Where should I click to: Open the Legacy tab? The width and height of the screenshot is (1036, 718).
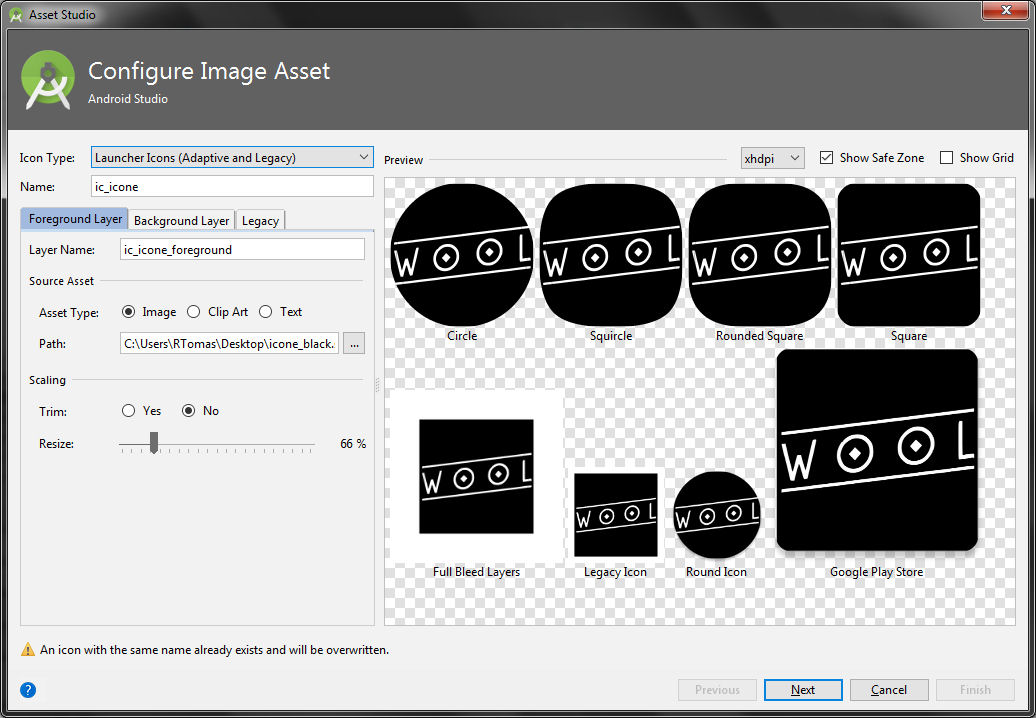pos(260,220)
